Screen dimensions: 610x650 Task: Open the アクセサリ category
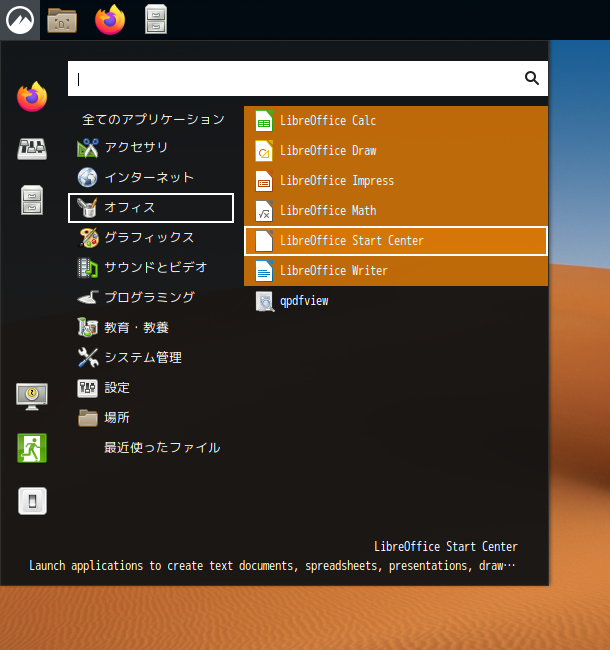click(151, 148)
